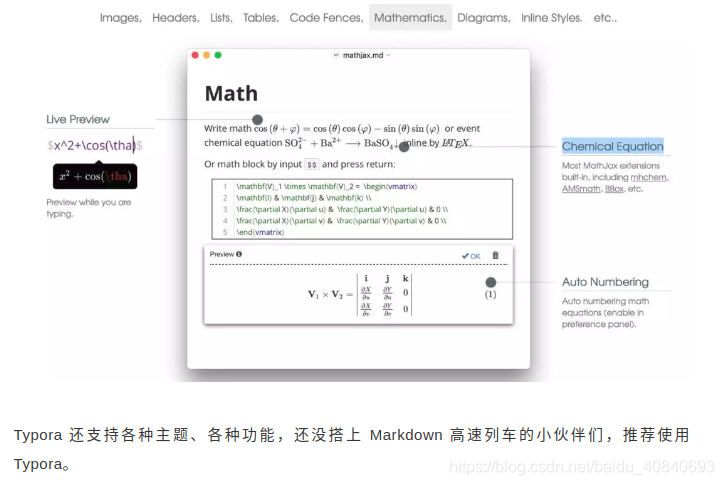Viewport: 724px width, 485px height.
Task: Click the 'Preview while you are typing.' caption
Action: (x=89, y=208)
